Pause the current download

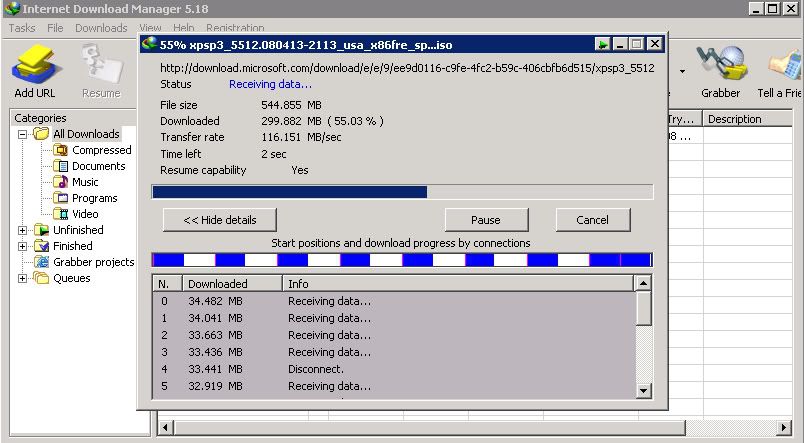[486, 220]
